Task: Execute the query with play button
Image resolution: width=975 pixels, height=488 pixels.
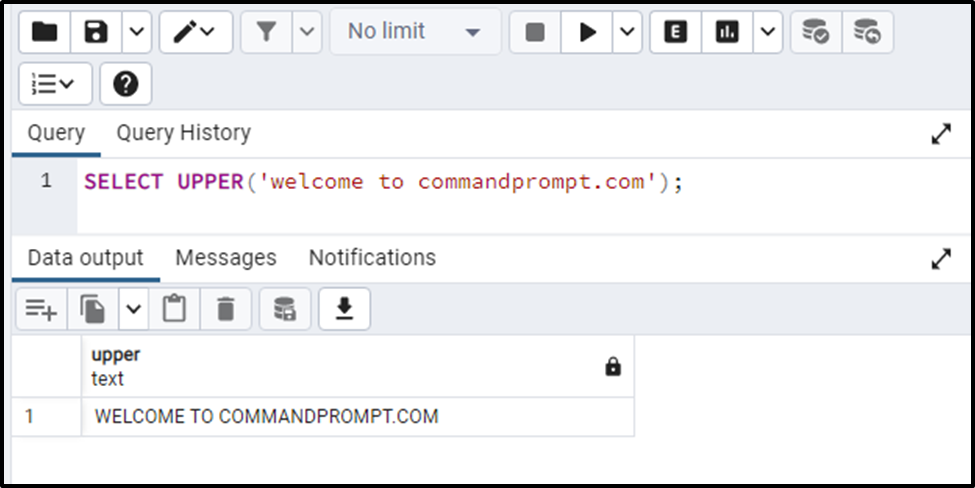Action: 587,32
